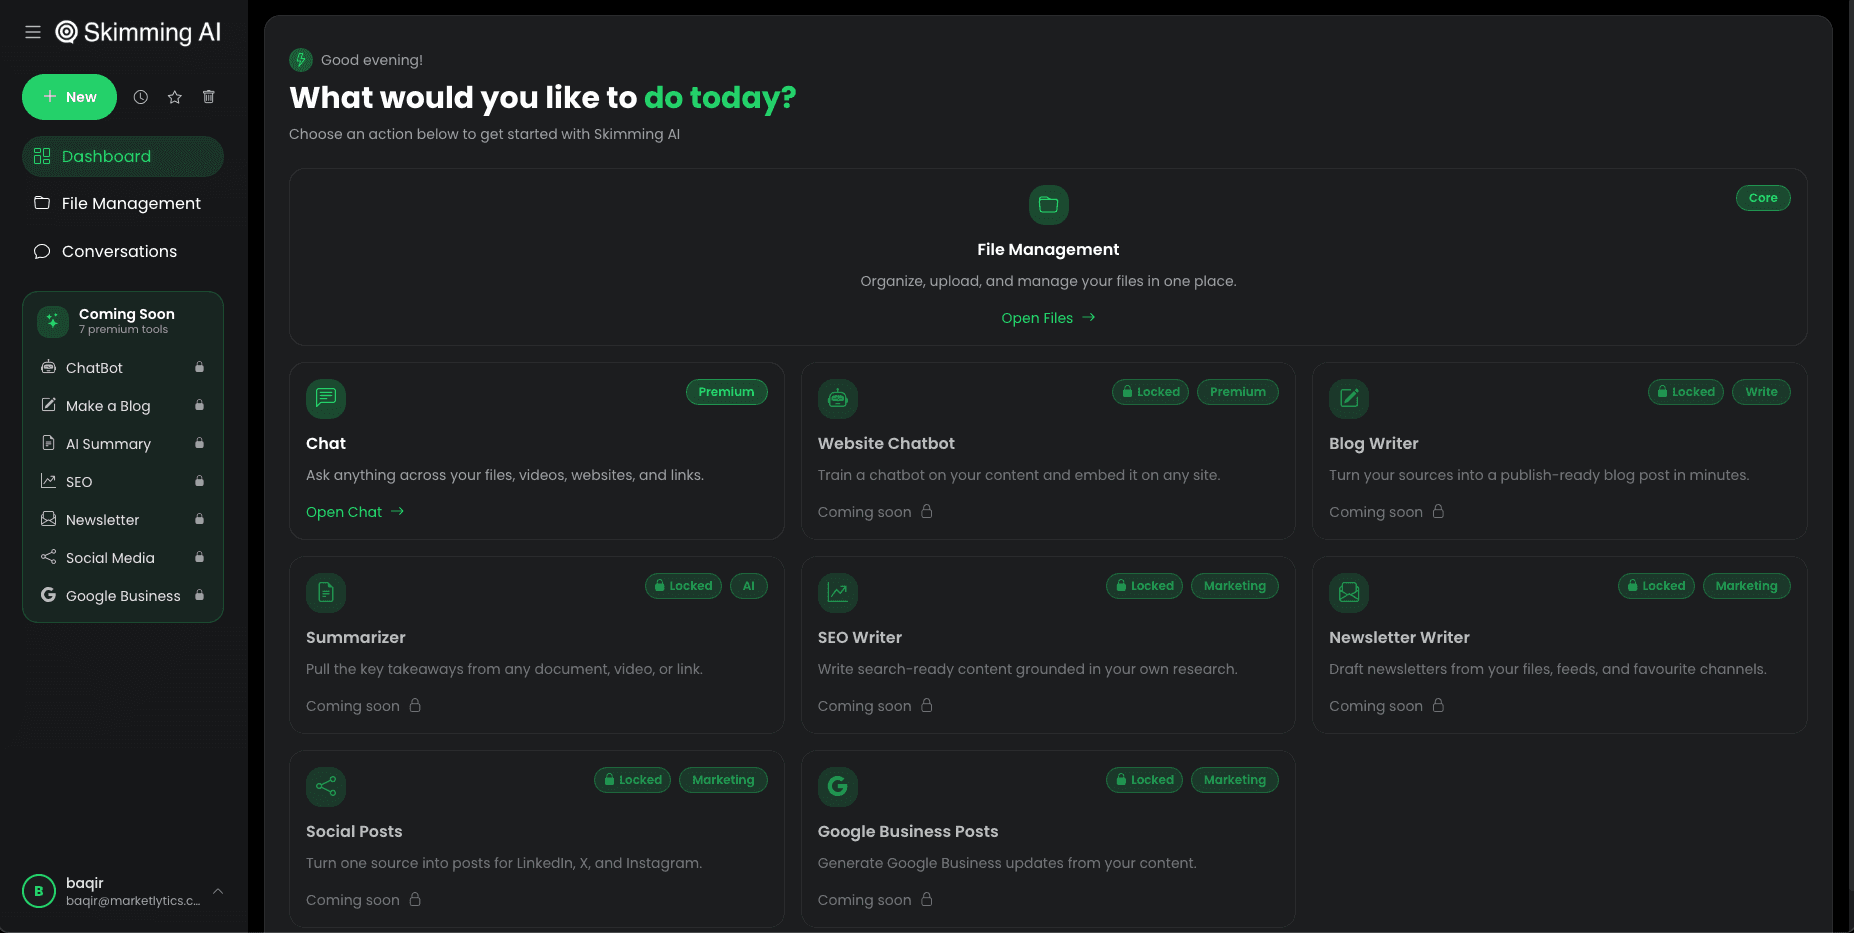Open favorites star icon
1854x933 pixels.
click(175, 97)
